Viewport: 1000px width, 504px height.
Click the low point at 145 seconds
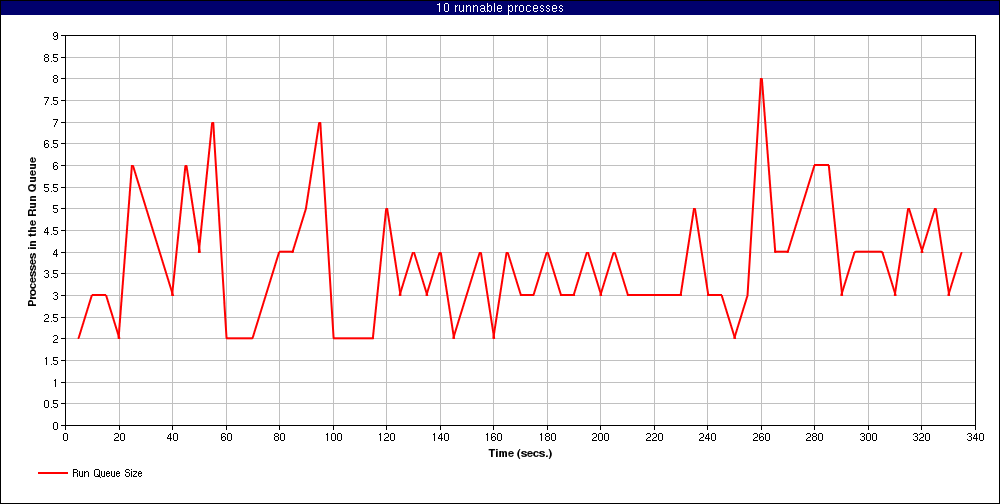click(x=453, y=339)
